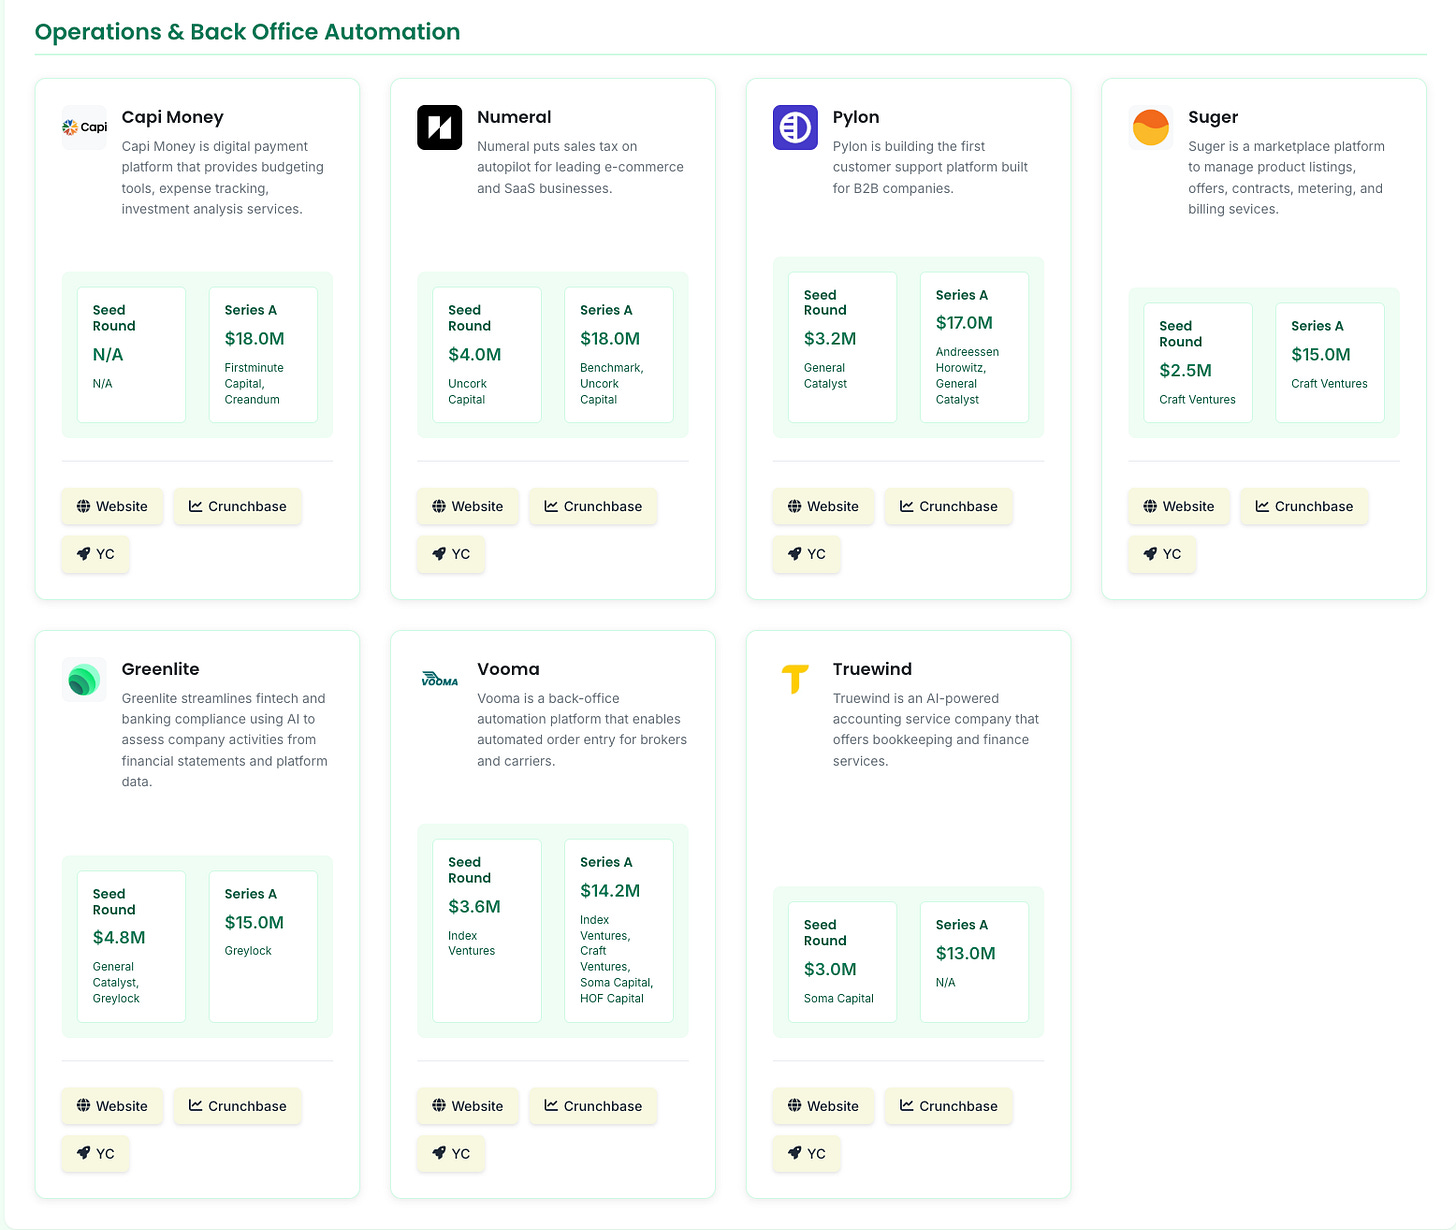Screen dimensions: 1456x1230
Task: Click the Greenlite green logo icon
Action: click(x=84, y=679)
